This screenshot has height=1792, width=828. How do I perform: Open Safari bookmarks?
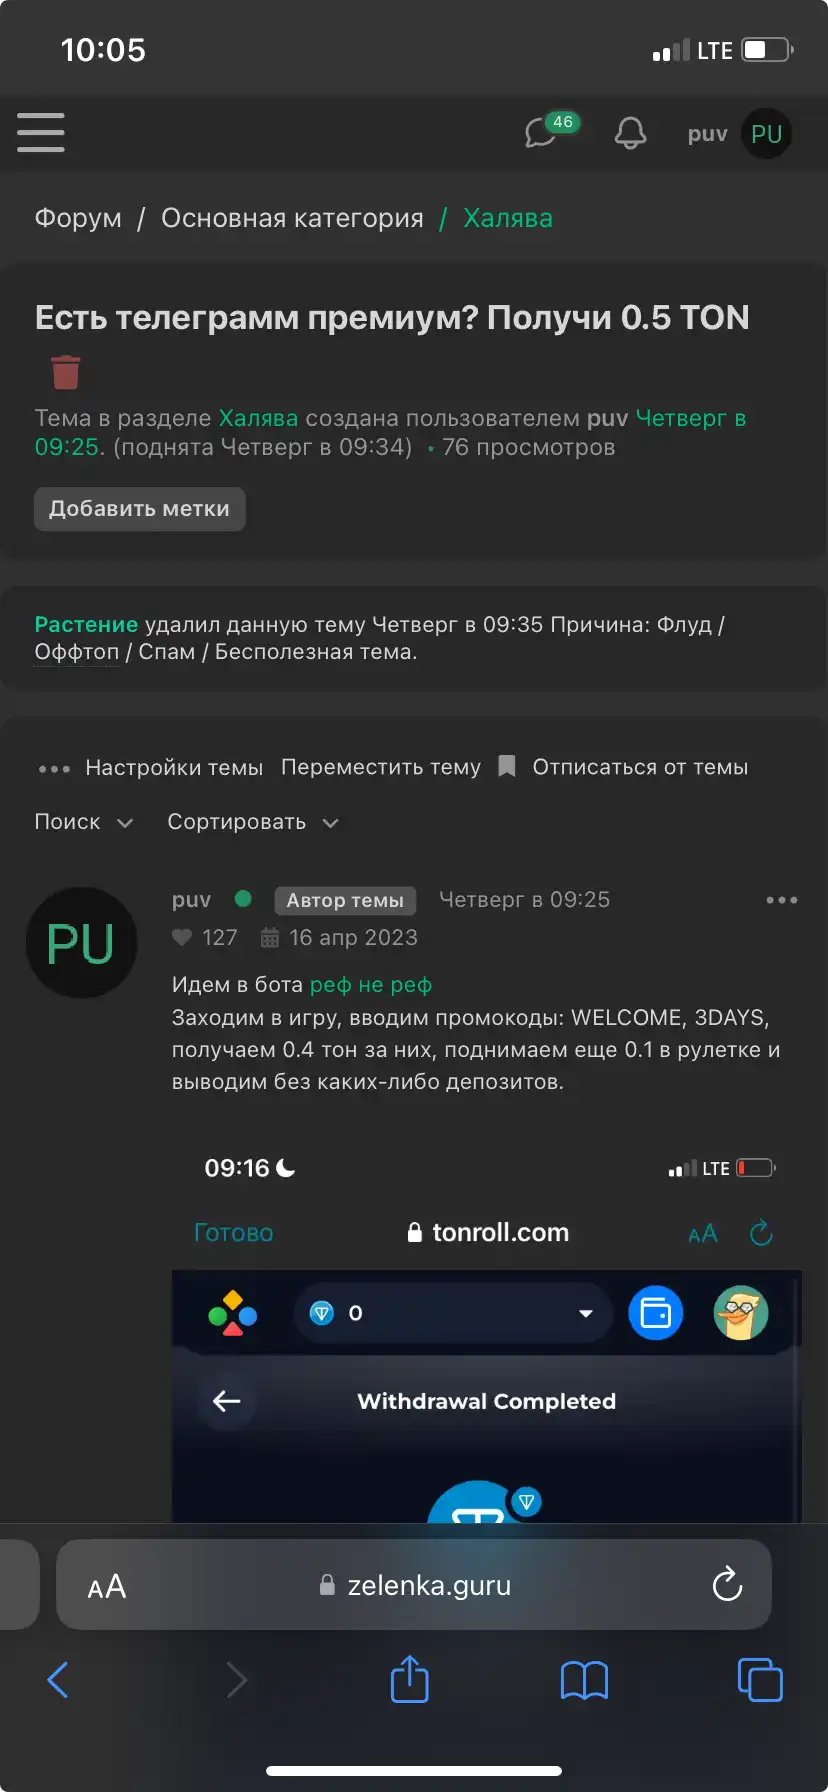[x=585, y=1680]
